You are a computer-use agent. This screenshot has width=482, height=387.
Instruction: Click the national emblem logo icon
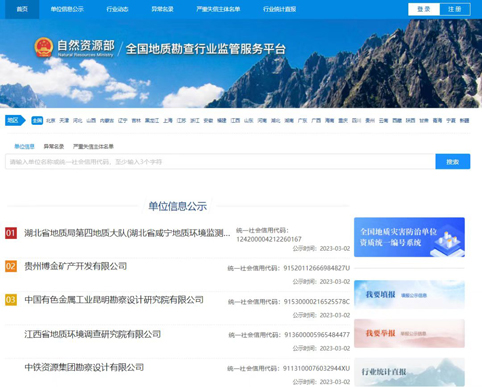click(44, 48)
